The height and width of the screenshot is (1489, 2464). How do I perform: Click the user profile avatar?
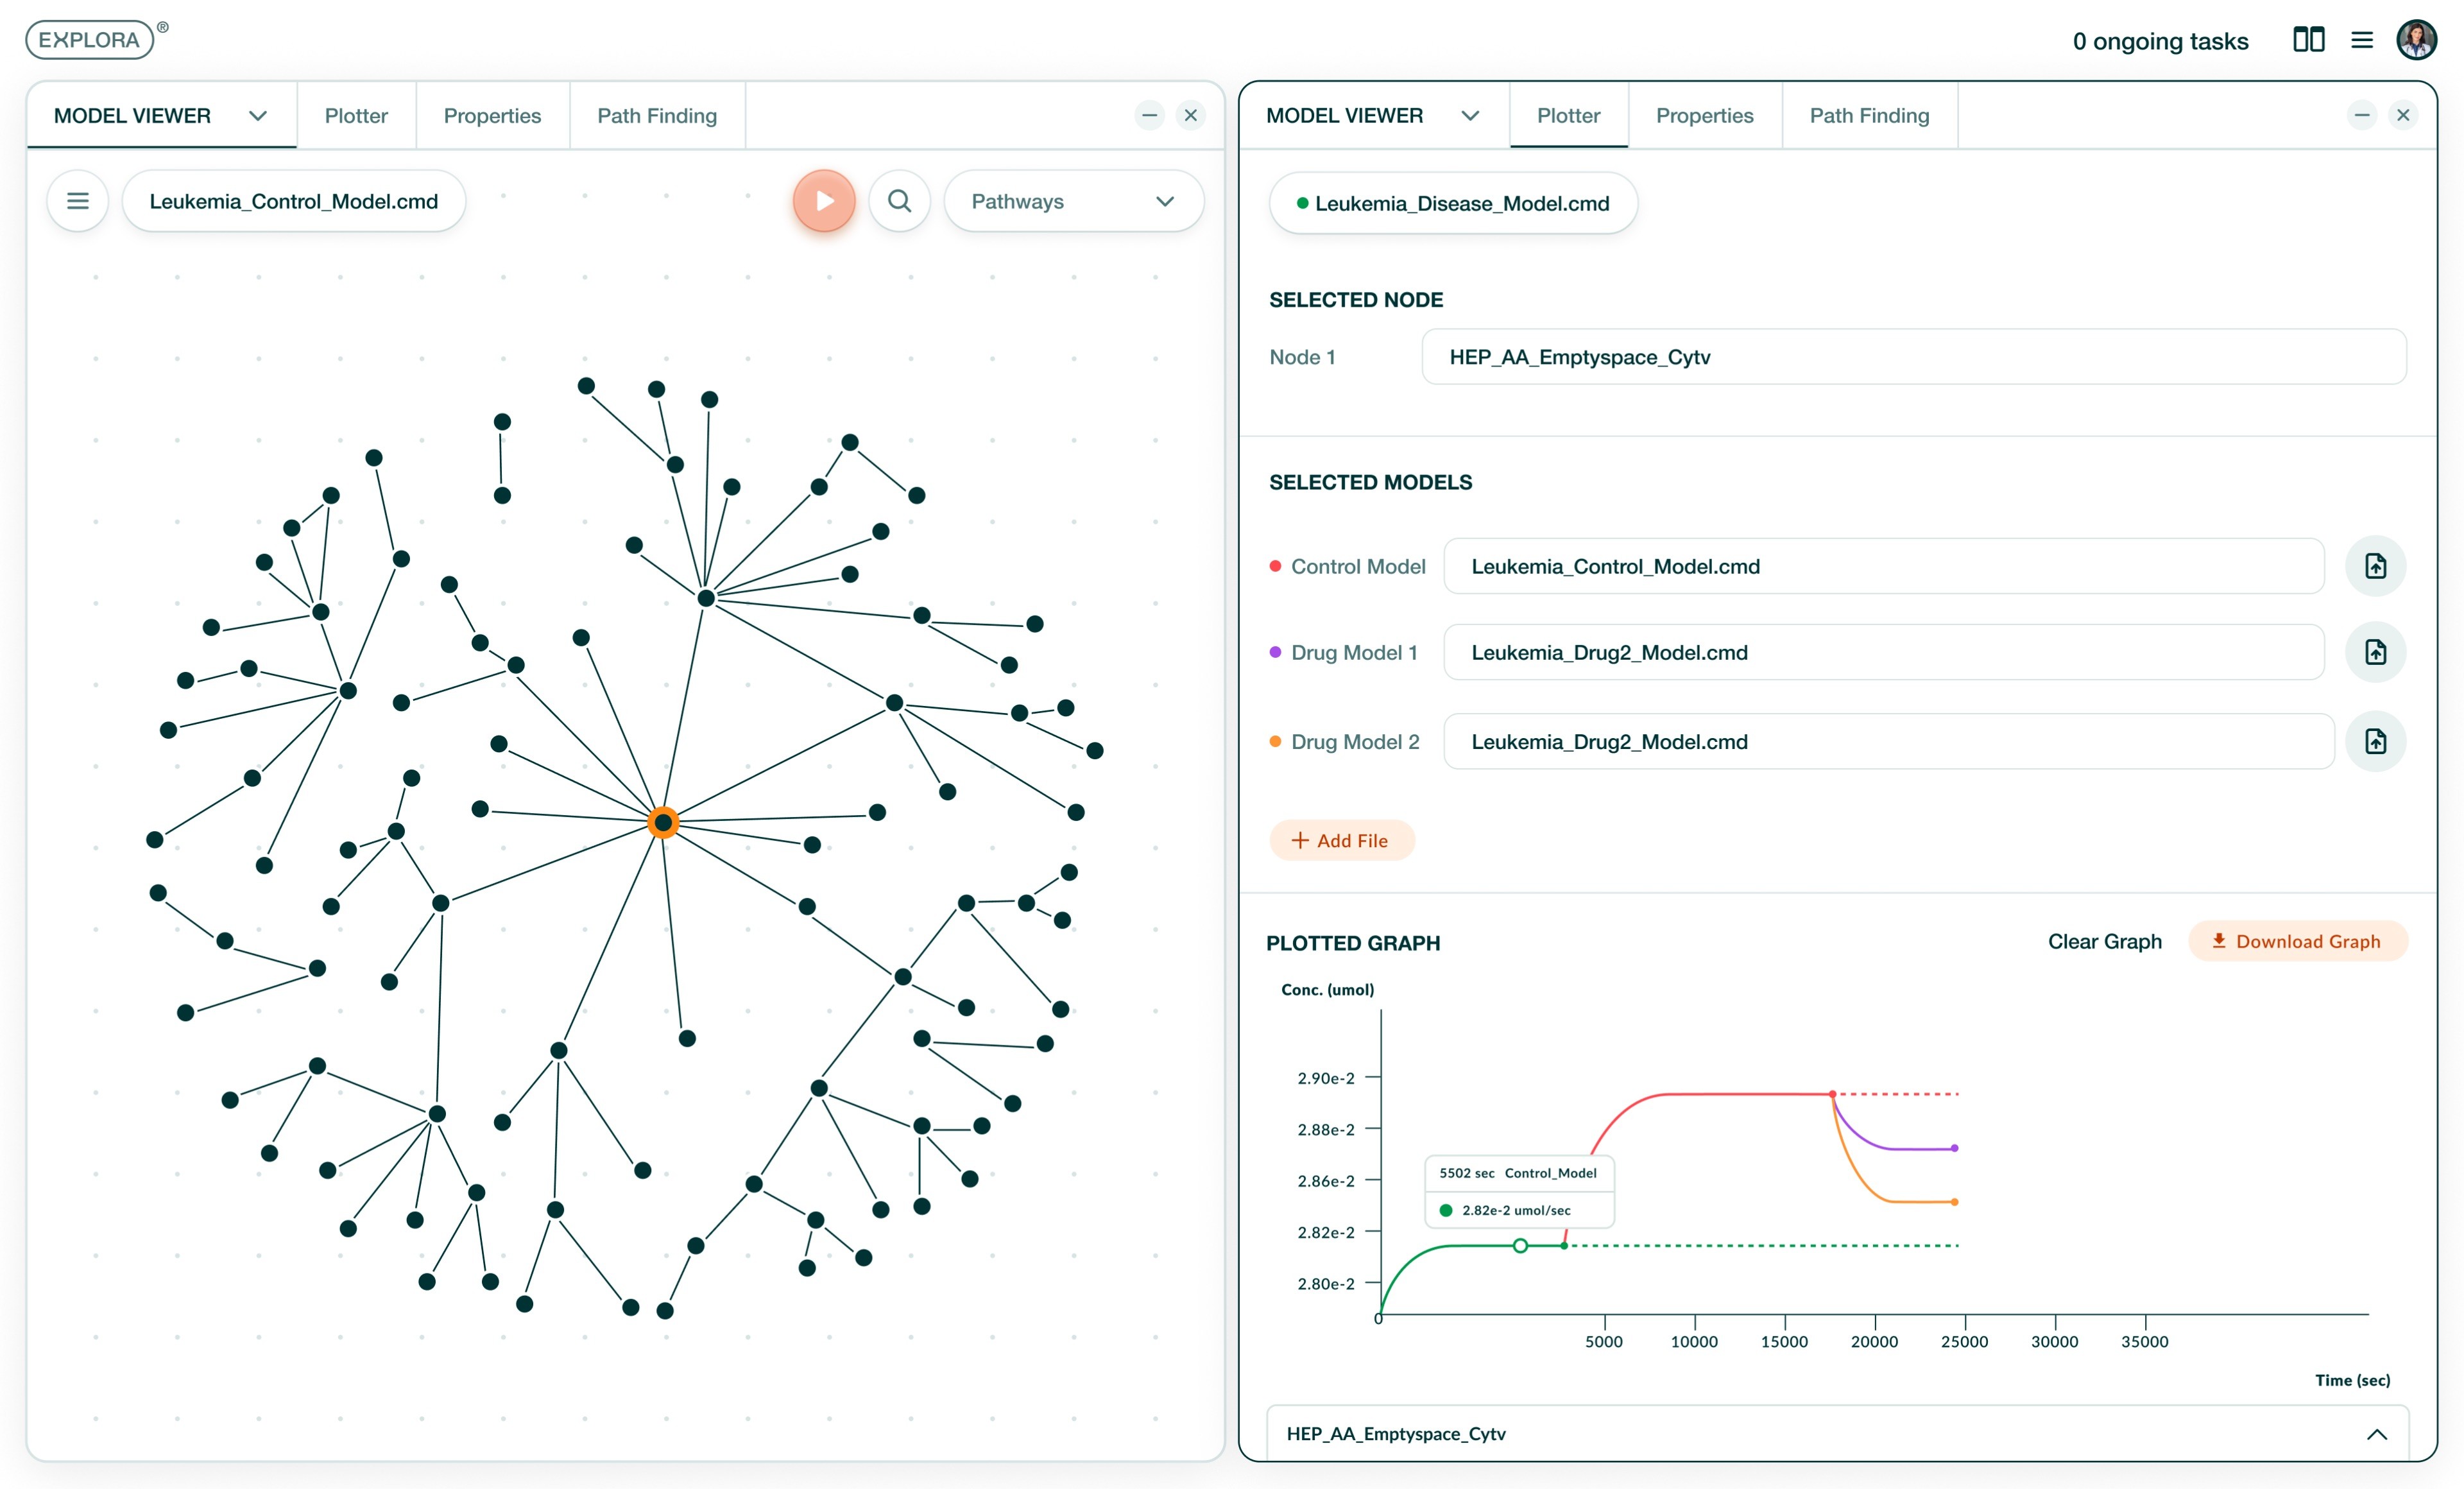pos(2416,40)
